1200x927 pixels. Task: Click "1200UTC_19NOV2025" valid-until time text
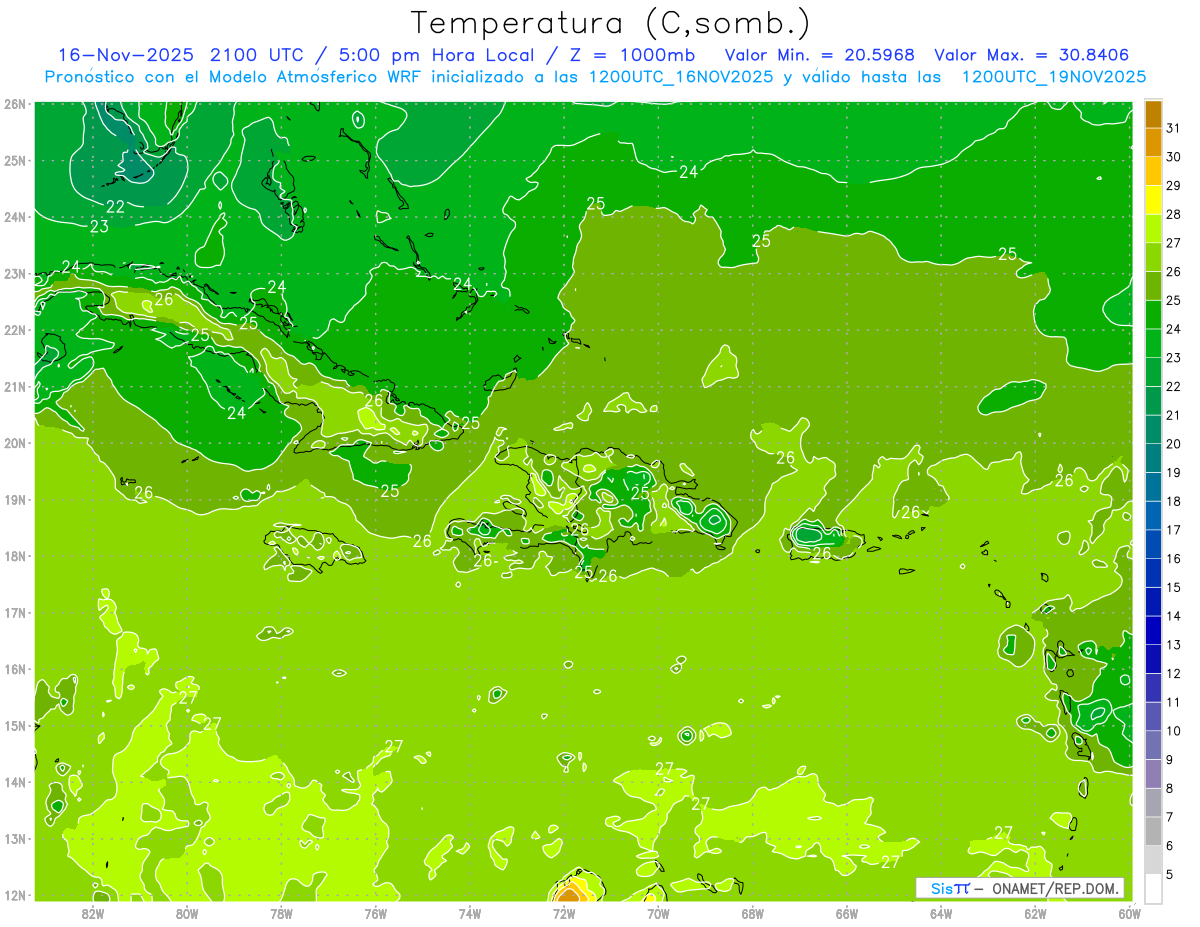pos(1054,76)
